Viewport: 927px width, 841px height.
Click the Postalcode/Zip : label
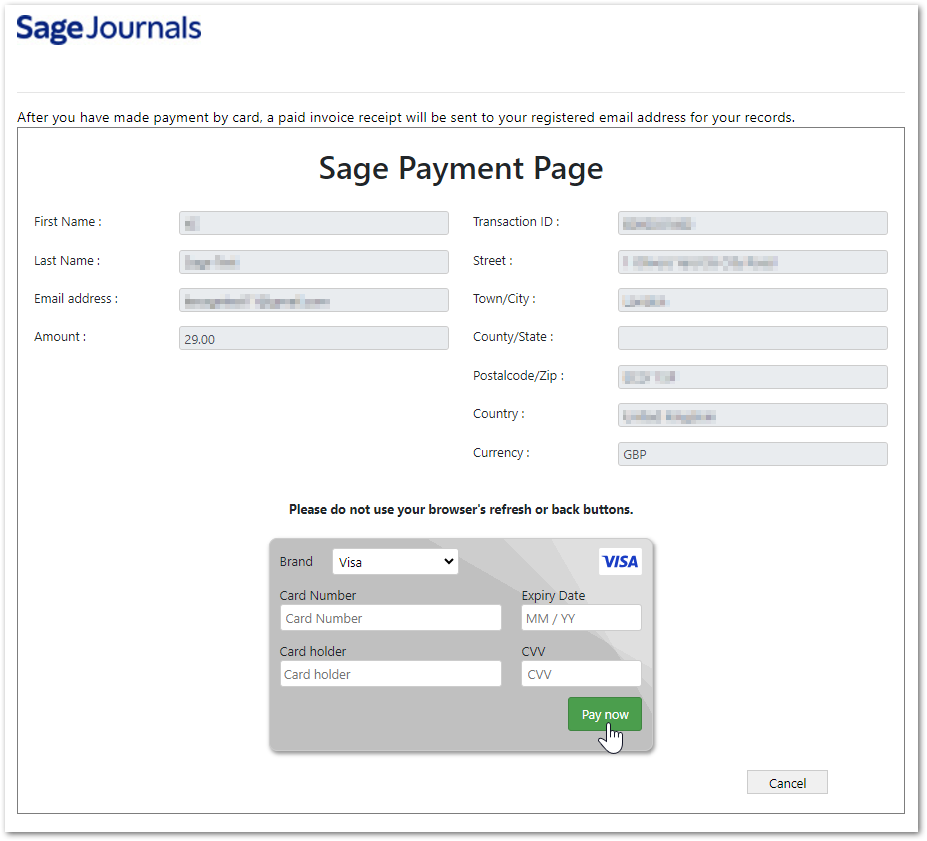[518, 376]
